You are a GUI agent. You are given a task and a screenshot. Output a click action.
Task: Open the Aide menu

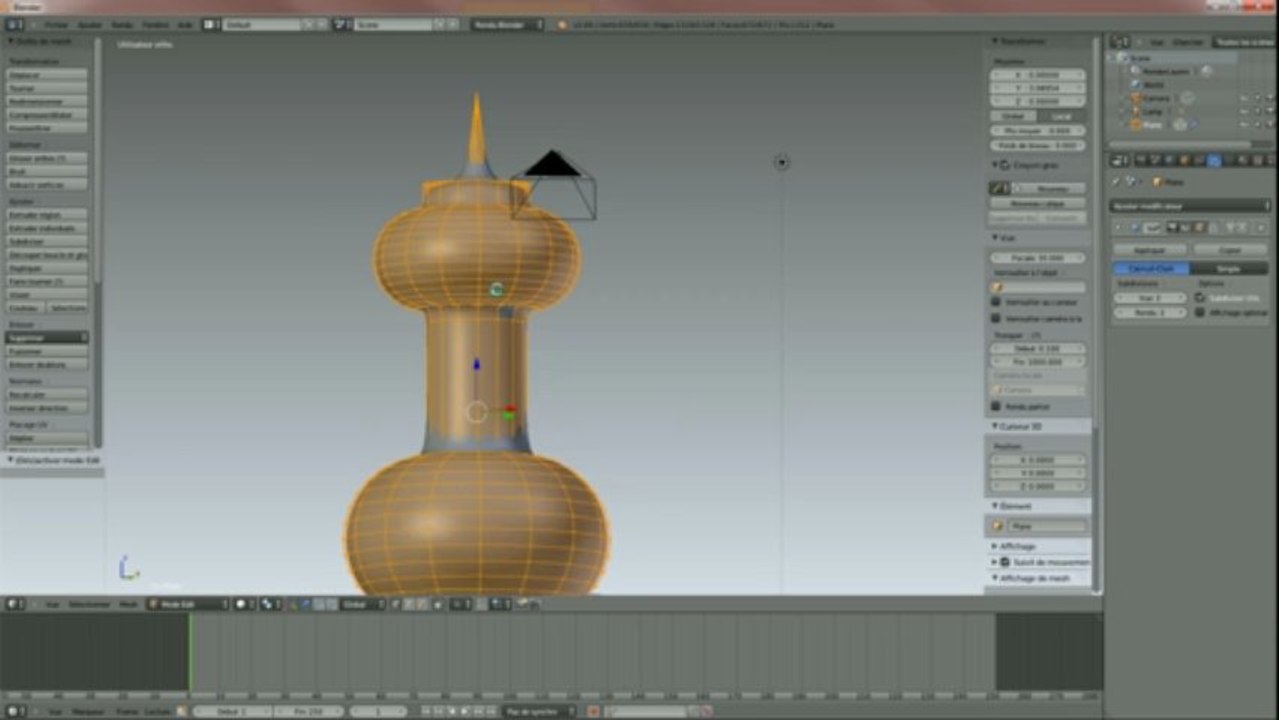click(184, 24)
